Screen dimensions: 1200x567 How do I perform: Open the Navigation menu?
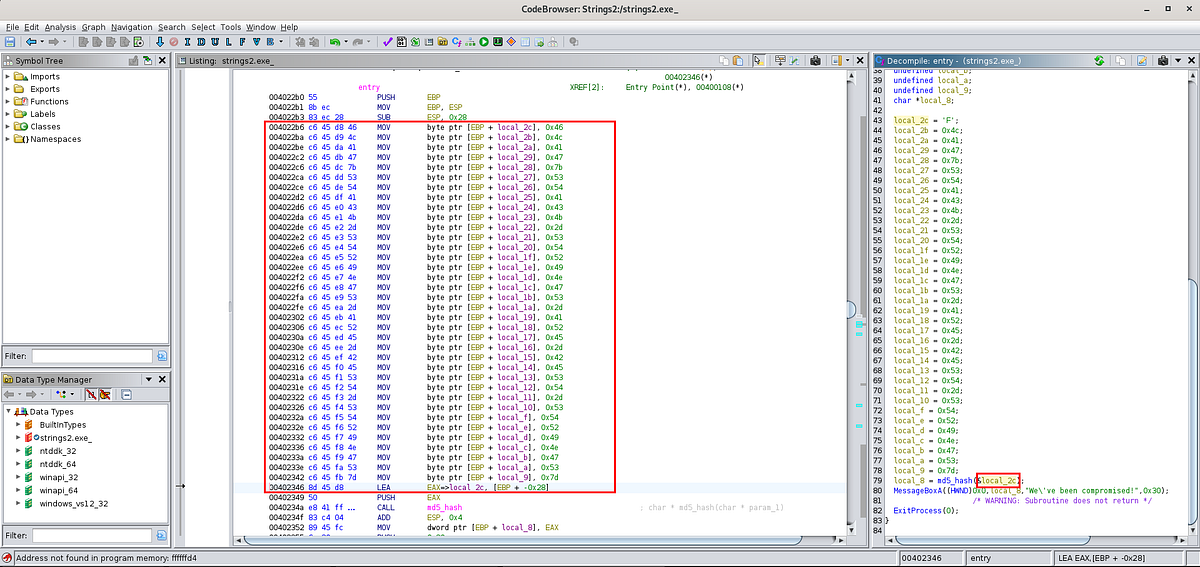pos(132,26)
